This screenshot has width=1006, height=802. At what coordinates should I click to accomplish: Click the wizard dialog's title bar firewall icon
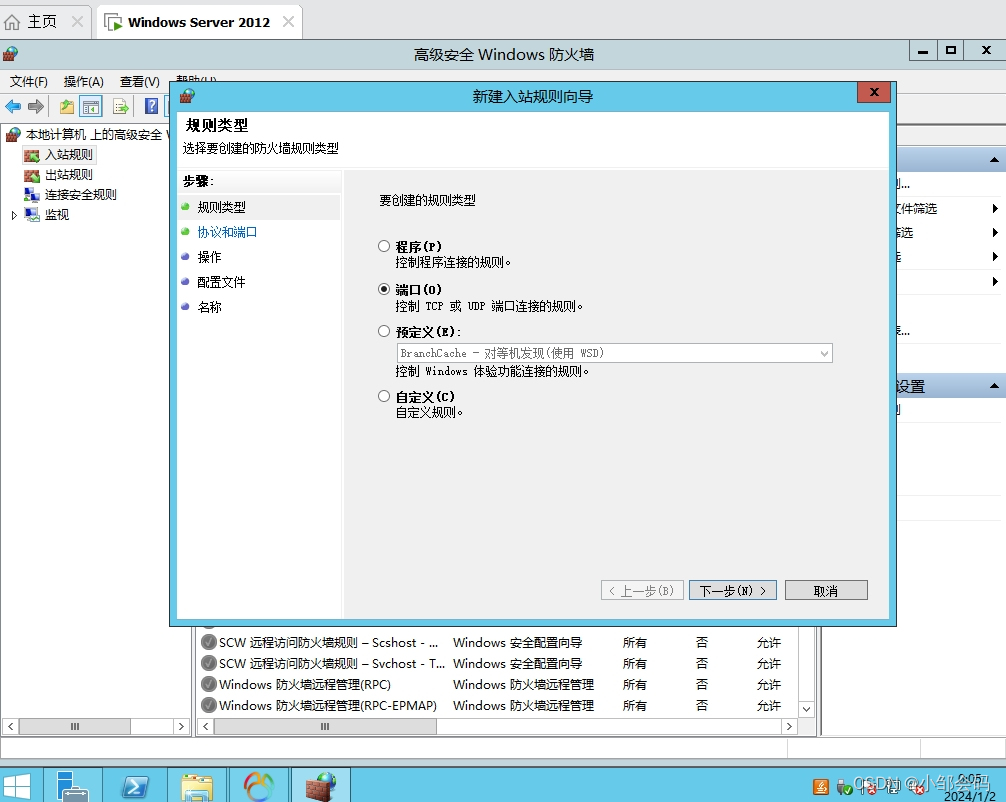click(x=187, y=96)
